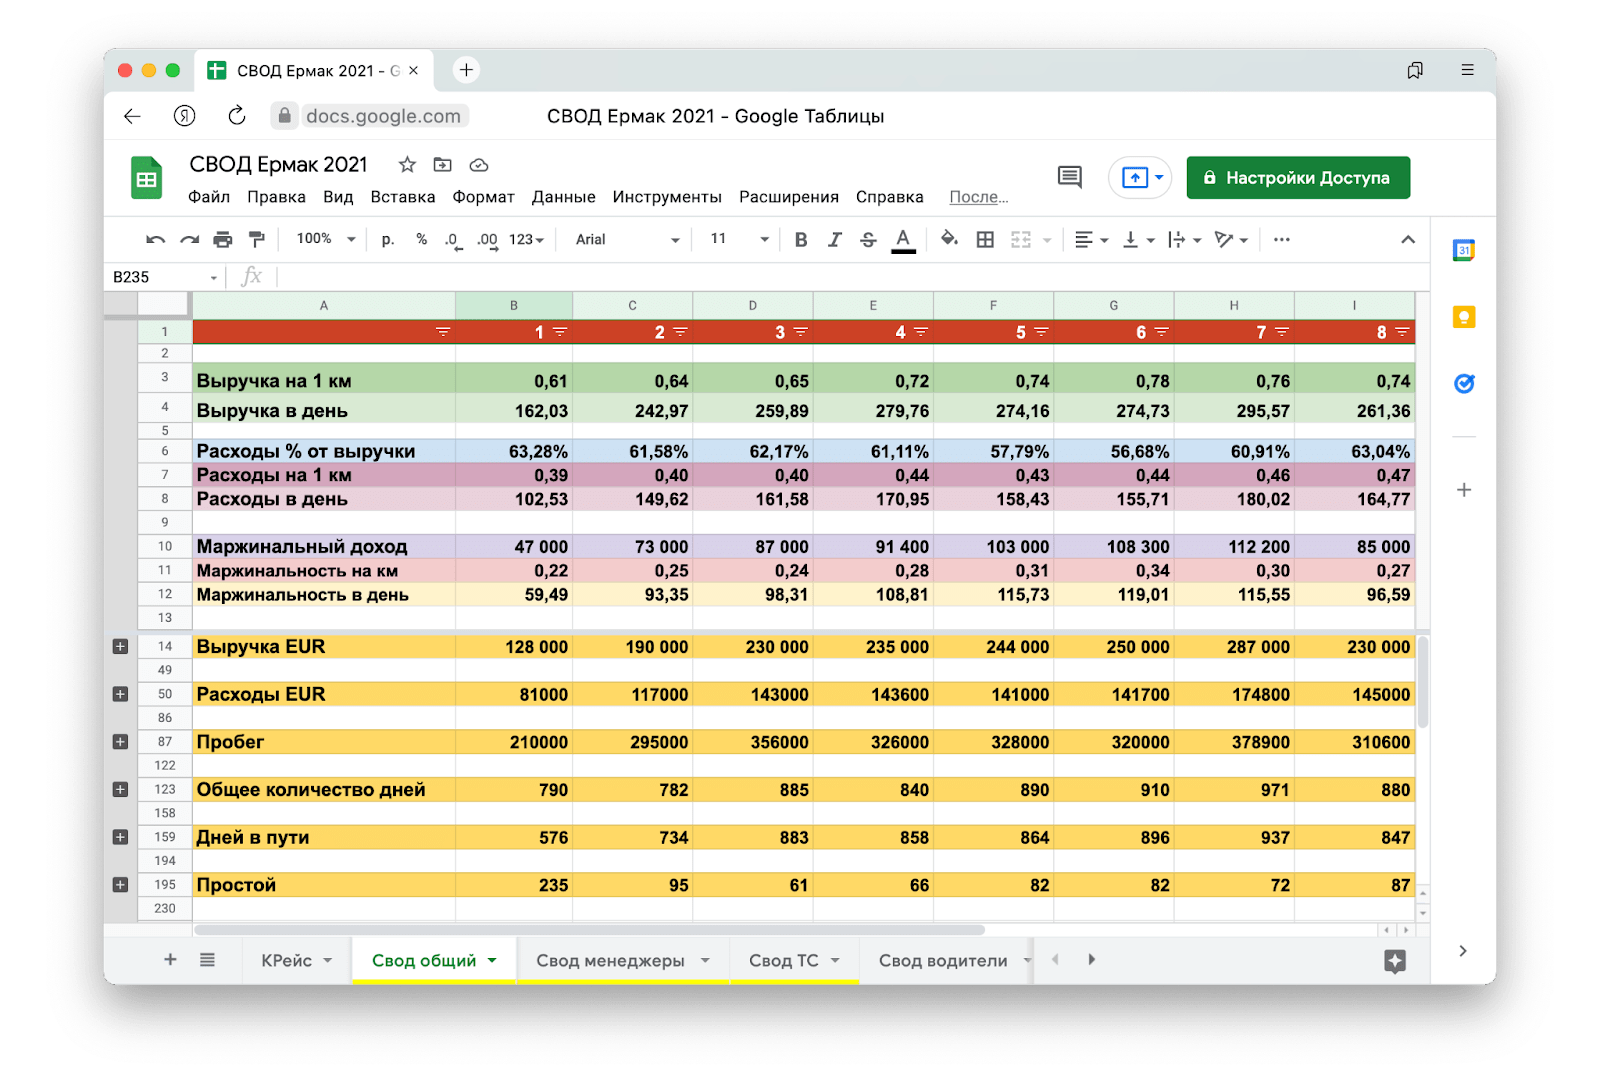Screen dimensions: 1600x1076
Task: Click the Настройки Доступа button
Action: [1298, 178]
